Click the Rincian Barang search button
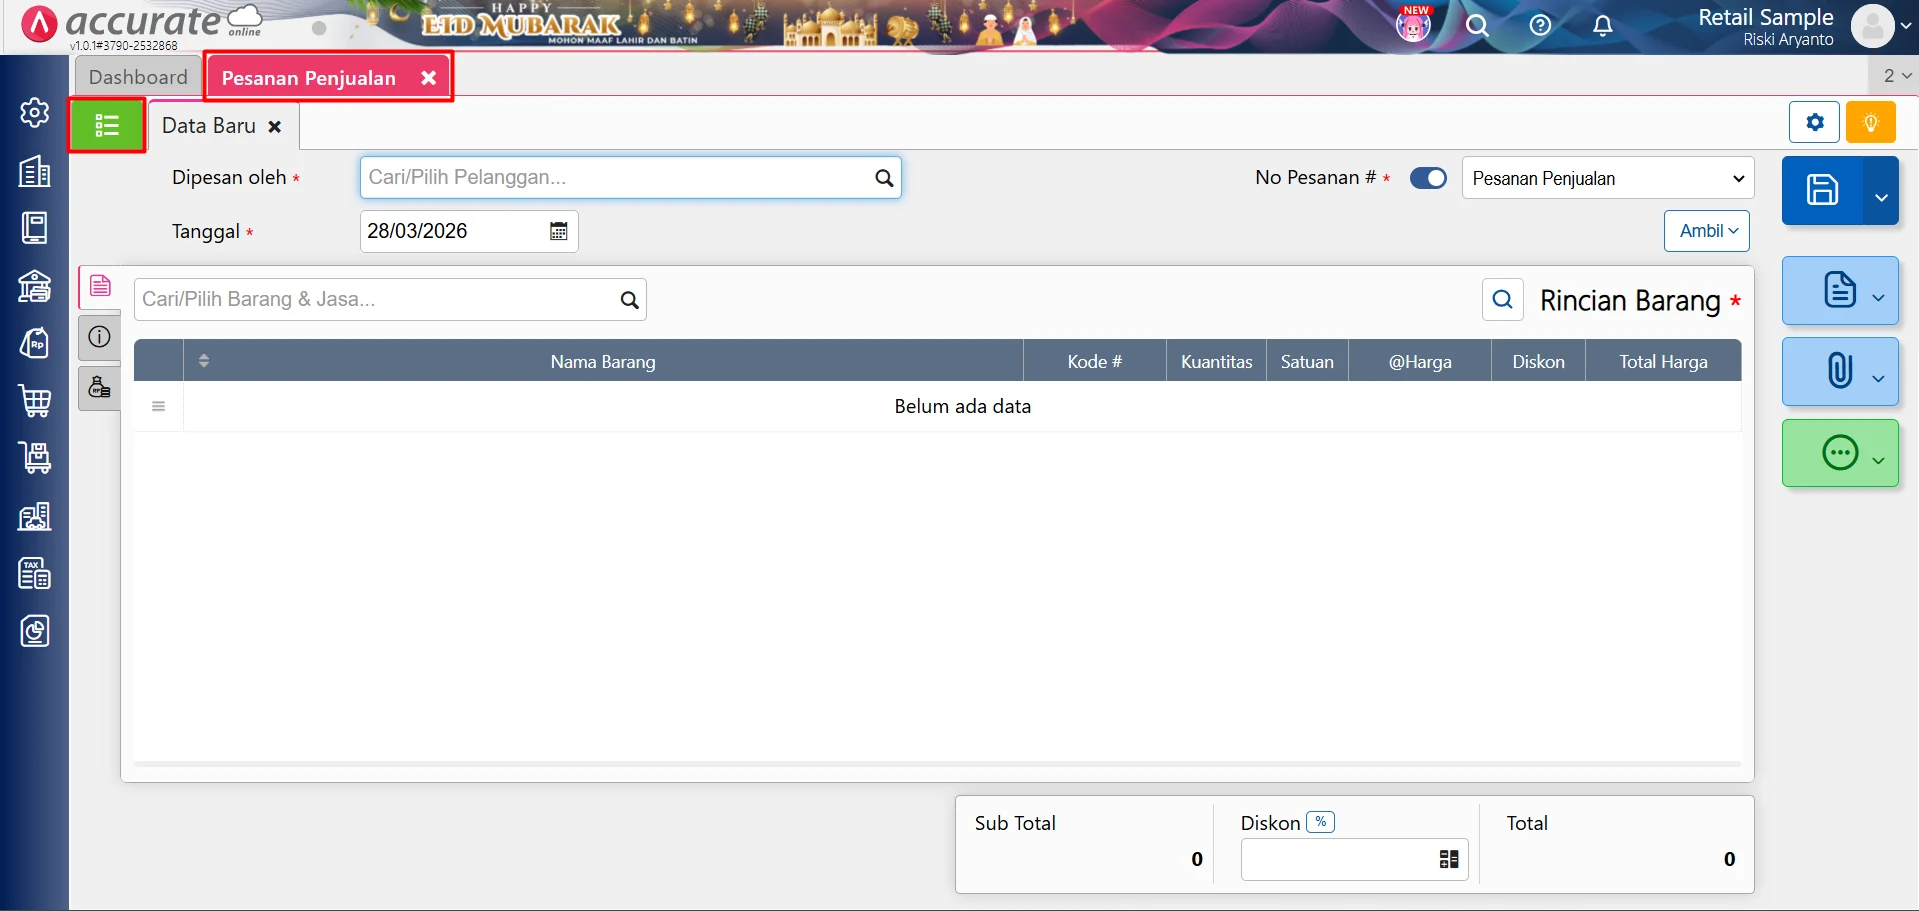Viewport: 1919px width, 911px height. click(x=1502, y=299)
